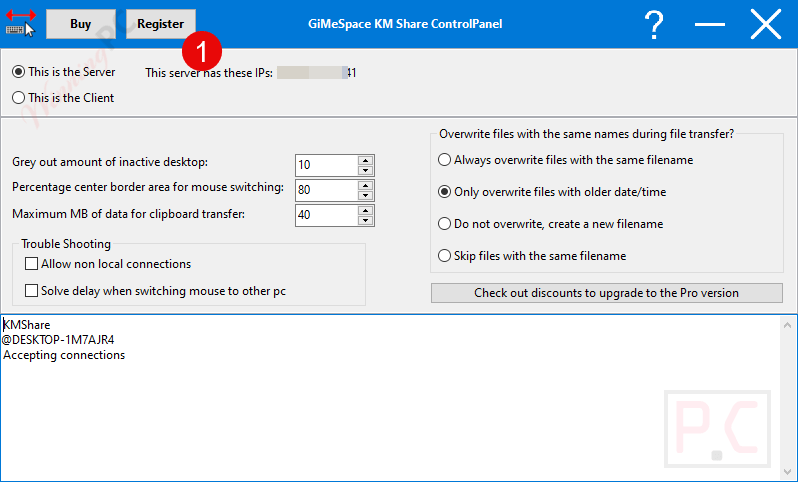Screen dimensions: 798x482
Task: Decrease clipboard maximum MB with down arrow
Action: click(x=365, y=220)
